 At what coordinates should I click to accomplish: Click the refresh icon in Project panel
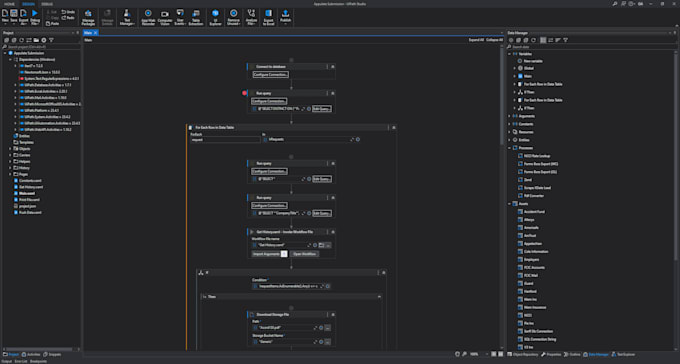coord(21,40)
